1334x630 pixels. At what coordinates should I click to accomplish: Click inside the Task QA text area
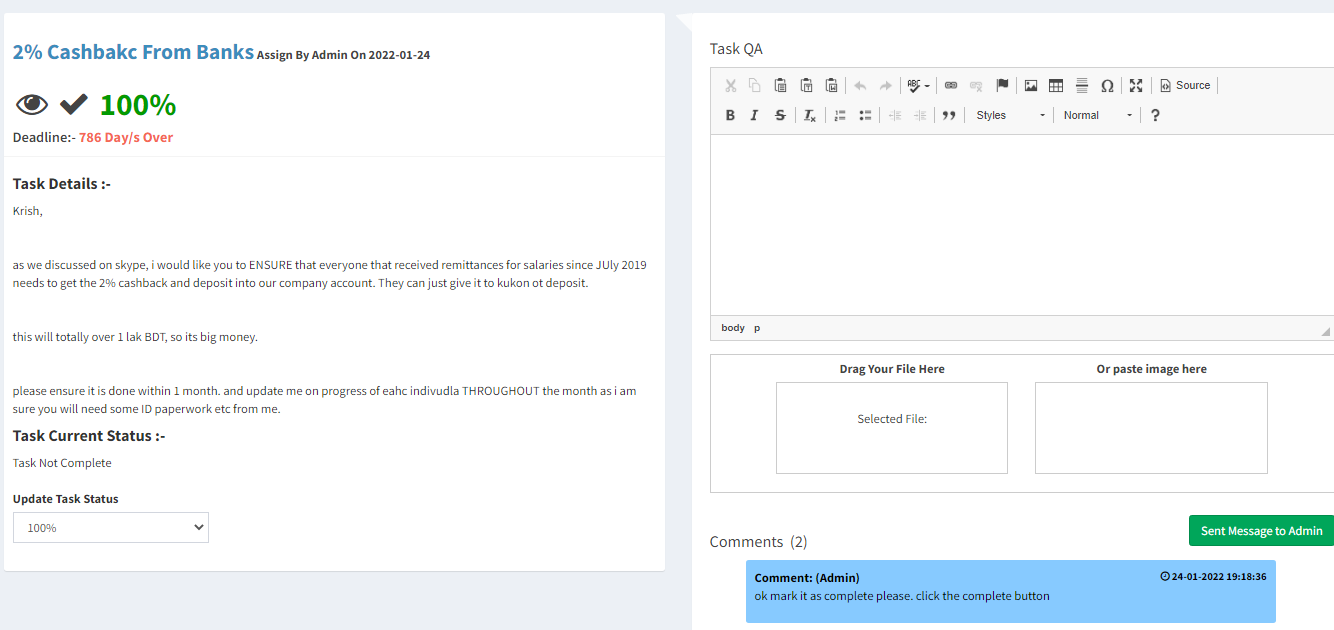tap(1020, 225)
